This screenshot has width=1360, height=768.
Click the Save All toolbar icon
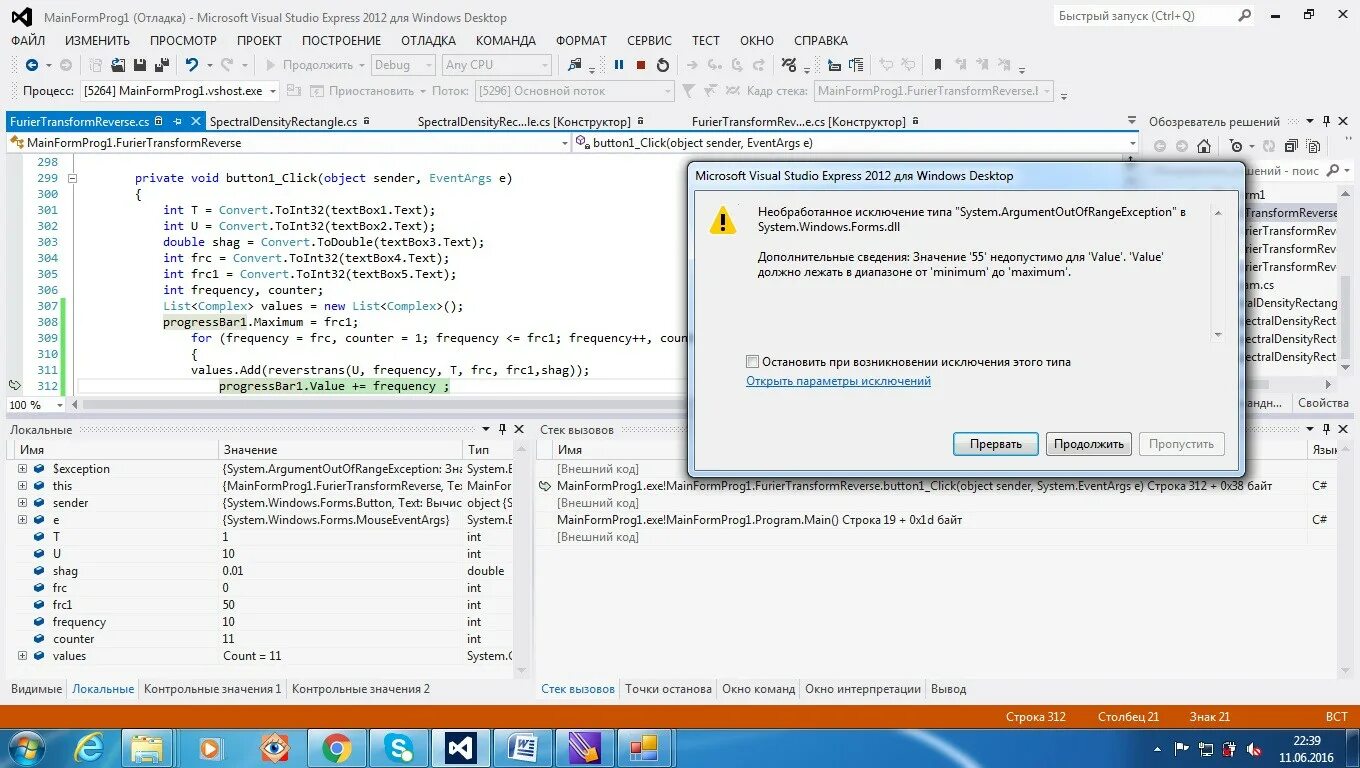[160, 65]
